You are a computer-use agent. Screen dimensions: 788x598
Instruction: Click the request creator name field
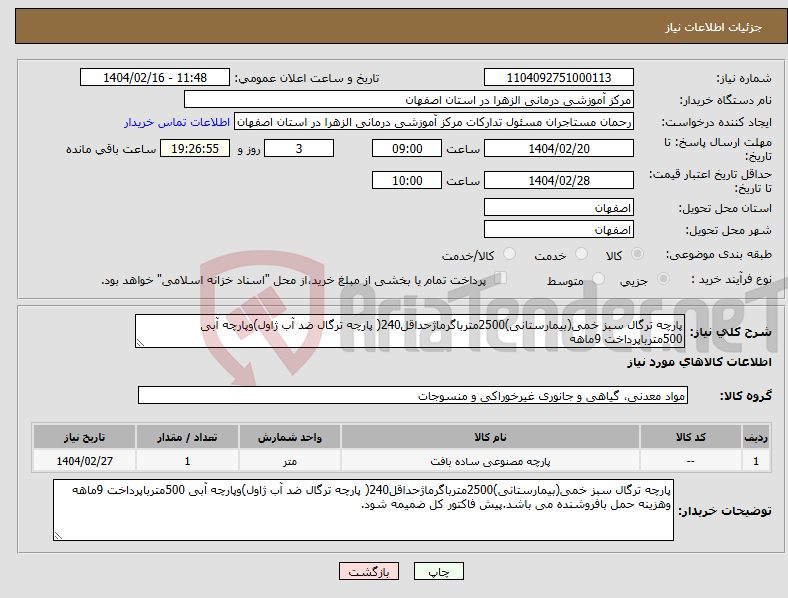[434, 122]
